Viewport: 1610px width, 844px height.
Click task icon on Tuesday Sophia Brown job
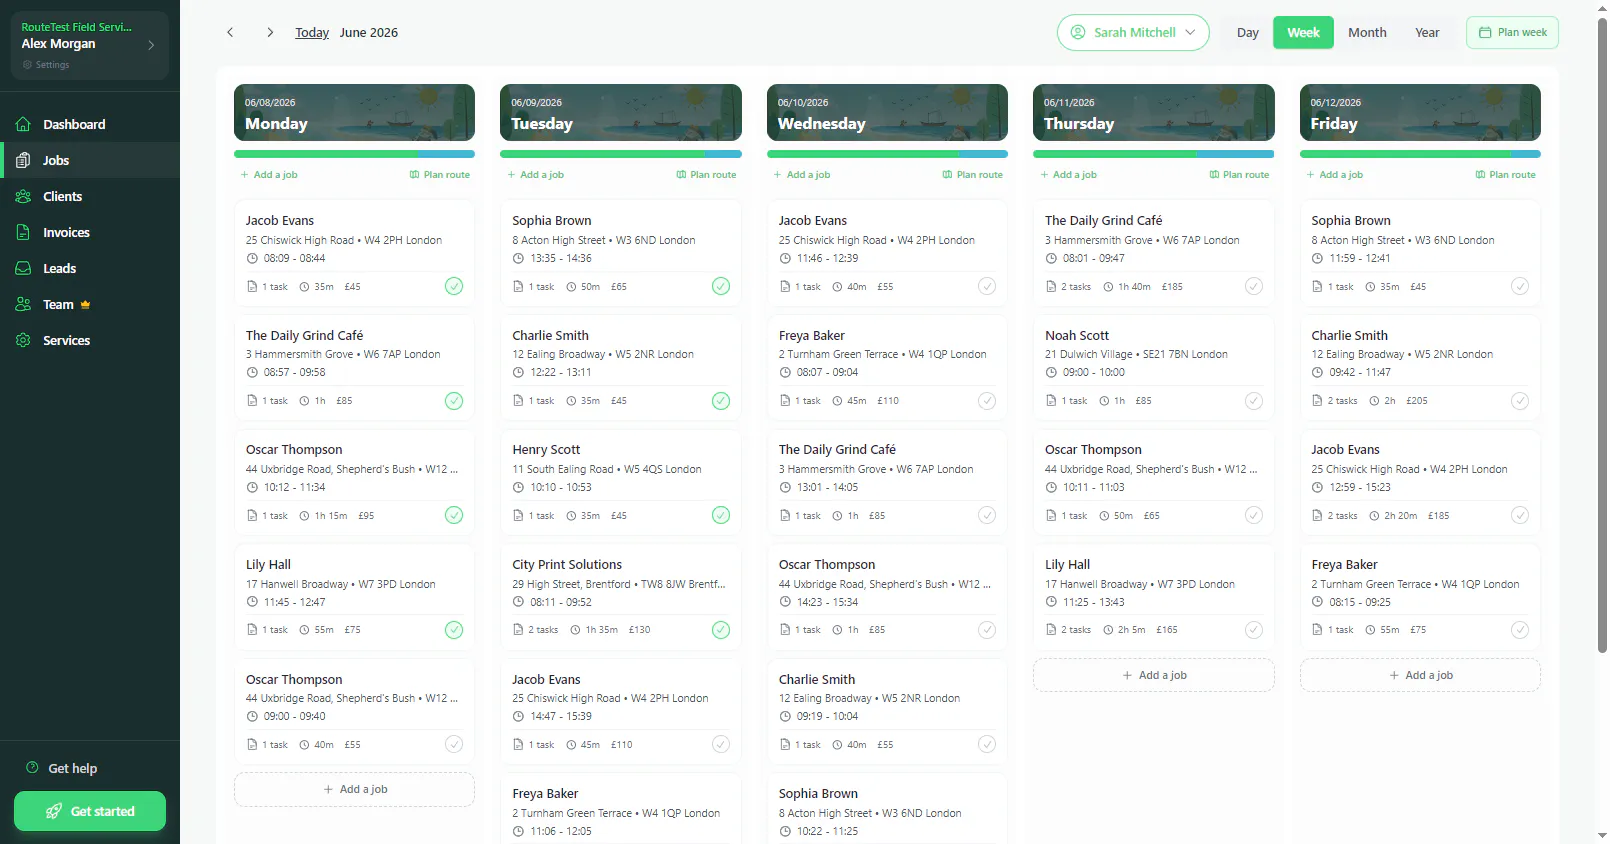pos(518,287)
